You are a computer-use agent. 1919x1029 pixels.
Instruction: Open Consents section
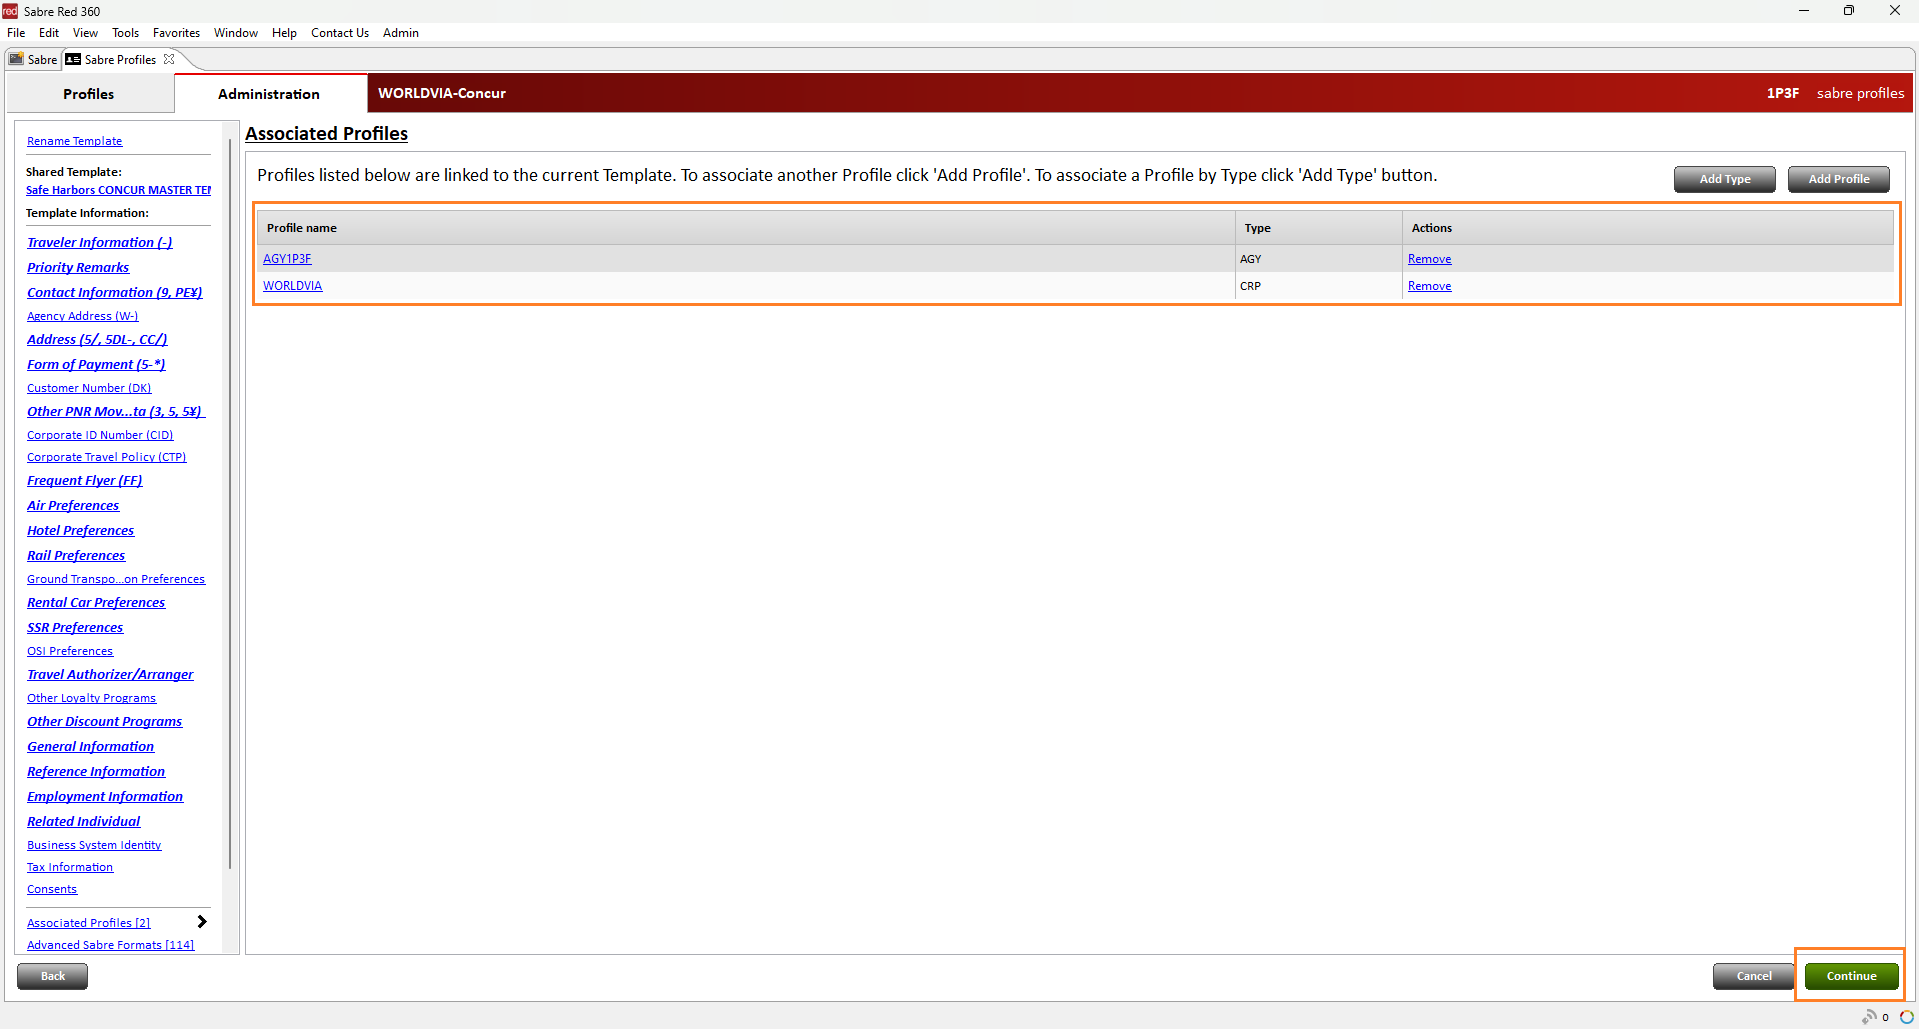pyautogui.click(x=52, y=889)
